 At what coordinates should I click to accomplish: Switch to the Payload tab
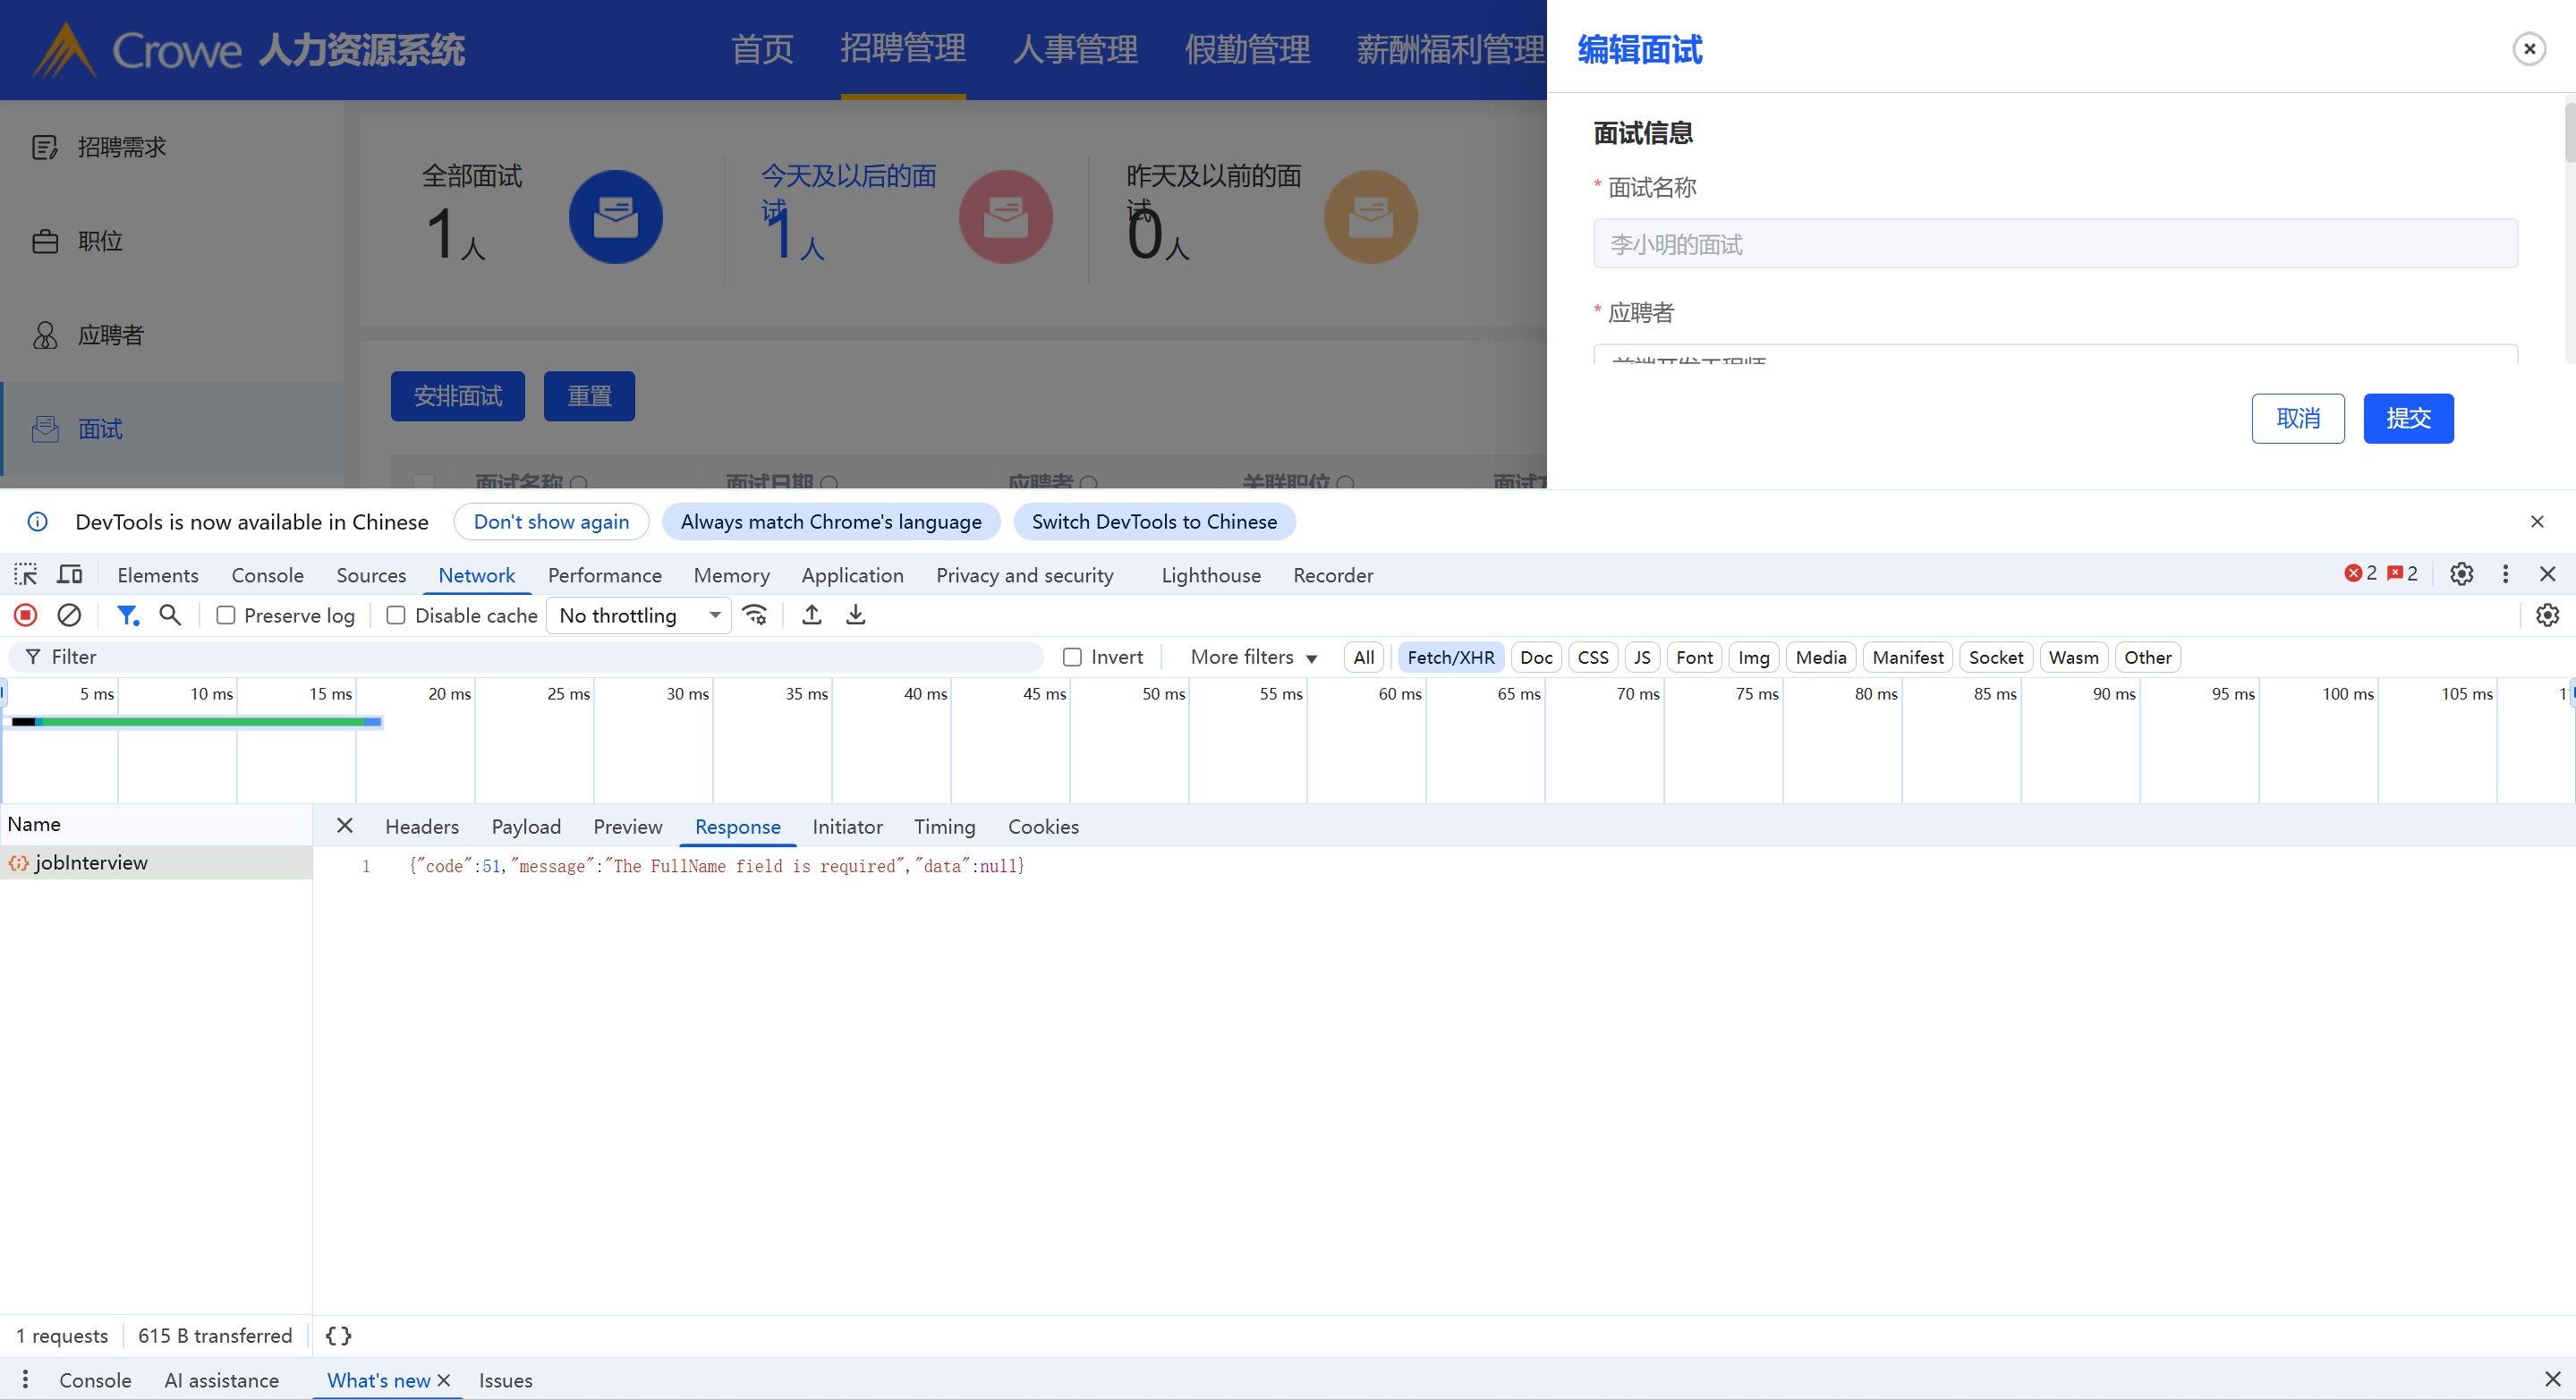(526, 827)
